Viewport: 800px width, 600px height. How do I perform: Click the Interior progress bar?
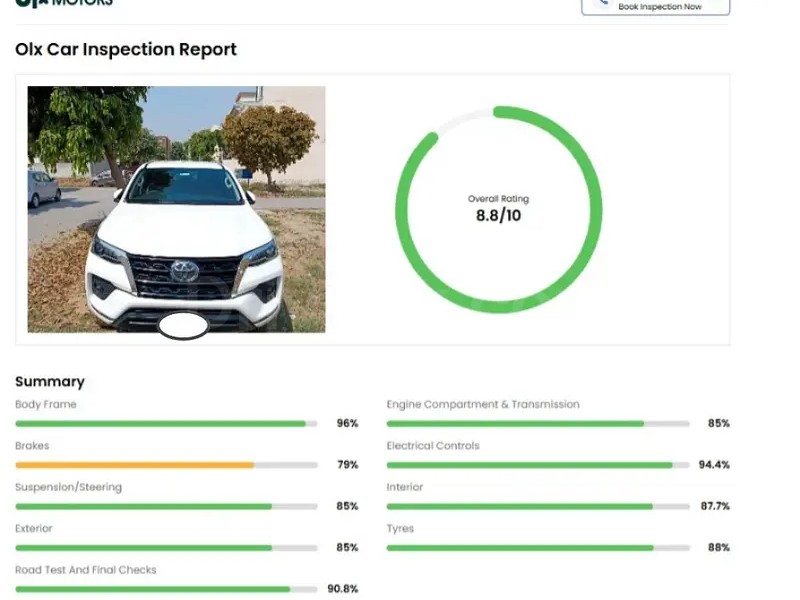(538, 507)
